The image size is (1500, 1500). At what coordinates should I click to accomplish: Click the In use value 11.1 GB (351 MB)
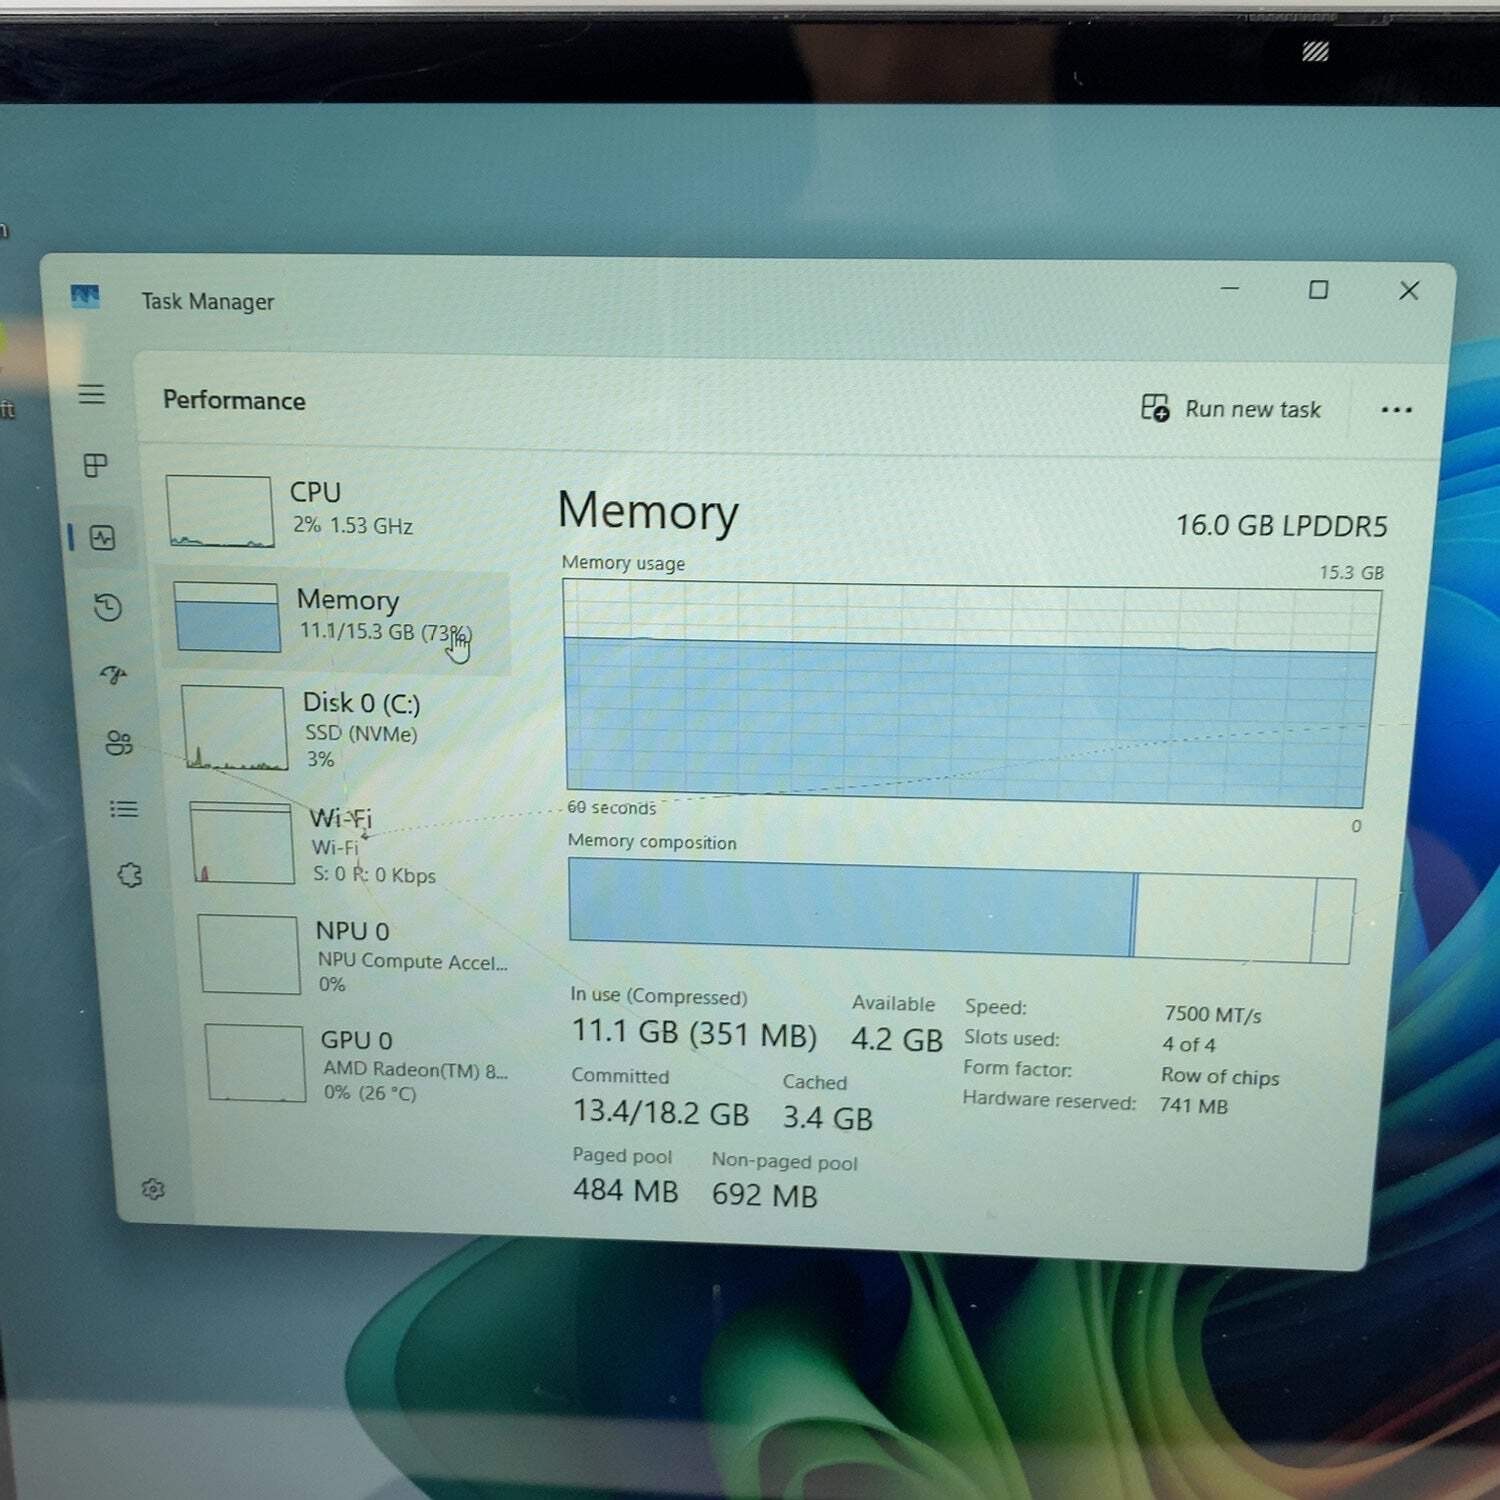point(694,1033)
